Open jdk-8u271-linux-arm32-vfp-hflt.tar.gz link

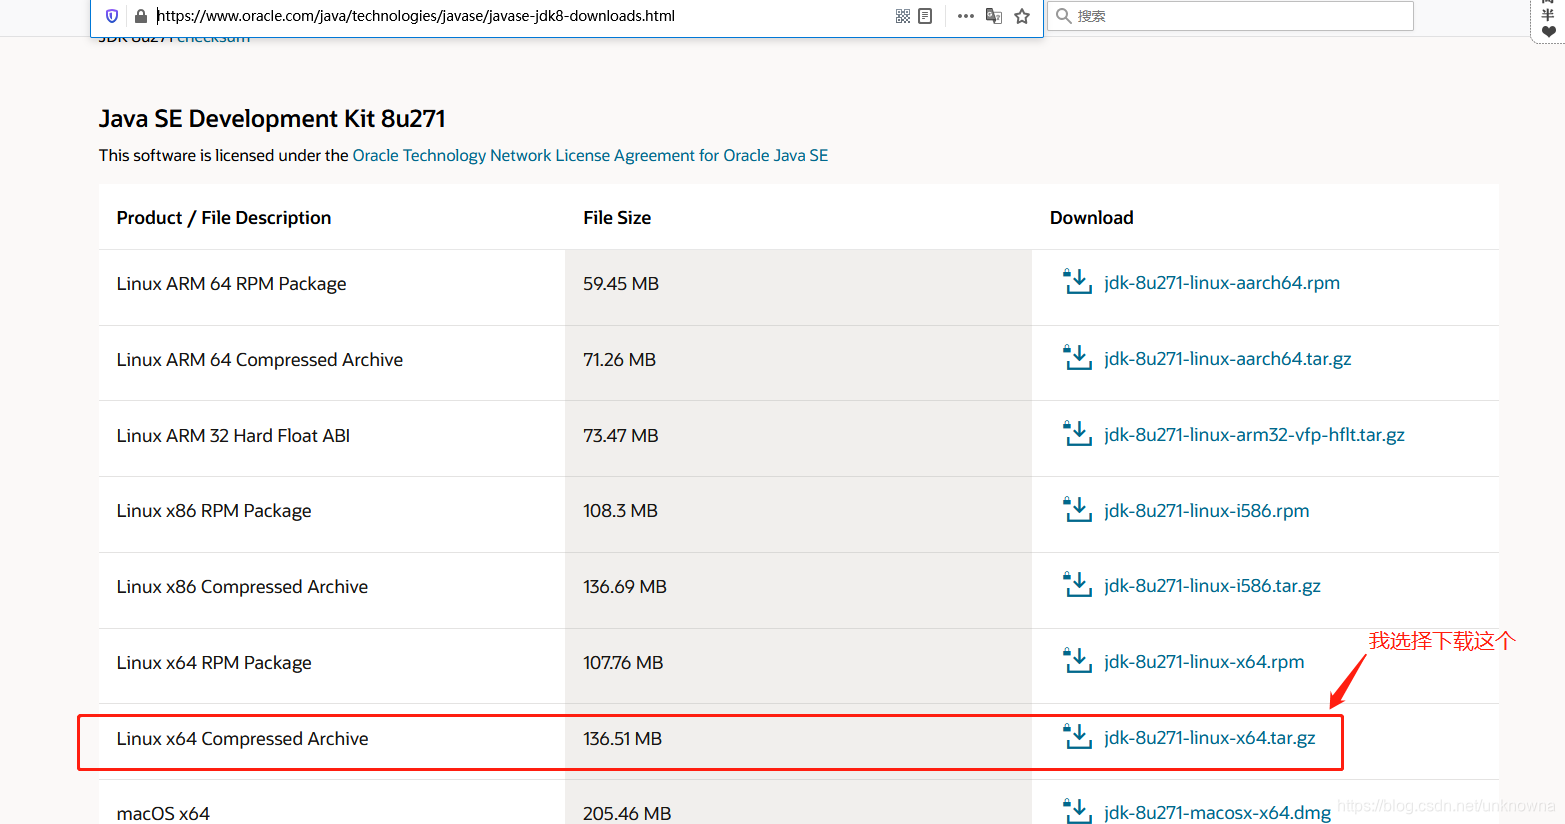[x=1254, y=435]
